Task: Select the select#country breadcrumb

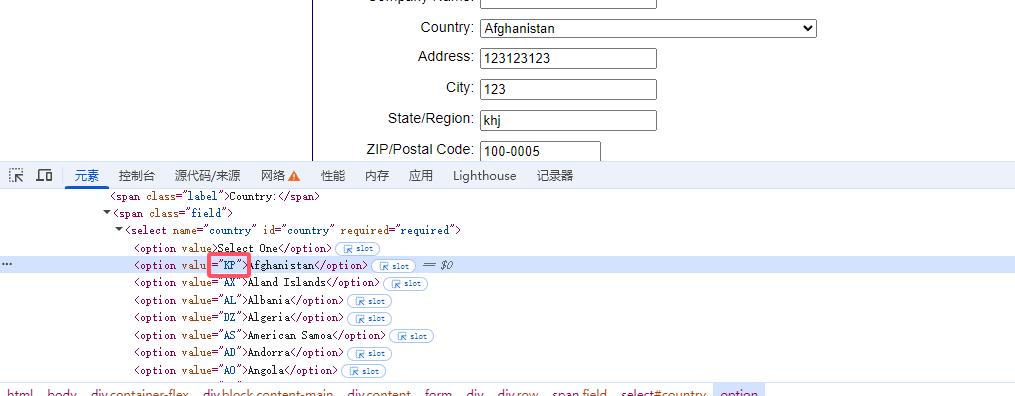Action: click(664, 392)
